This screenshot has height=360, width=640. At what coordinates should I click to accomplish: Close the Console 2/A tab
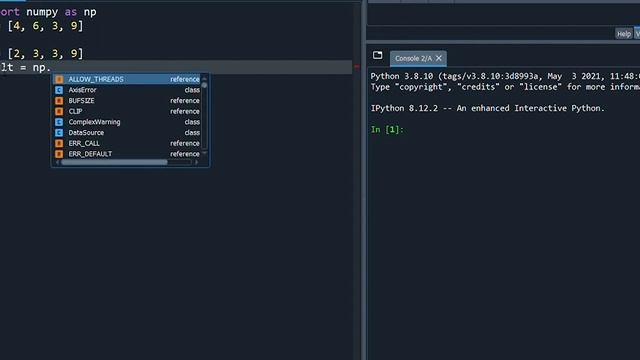(439, 58)
